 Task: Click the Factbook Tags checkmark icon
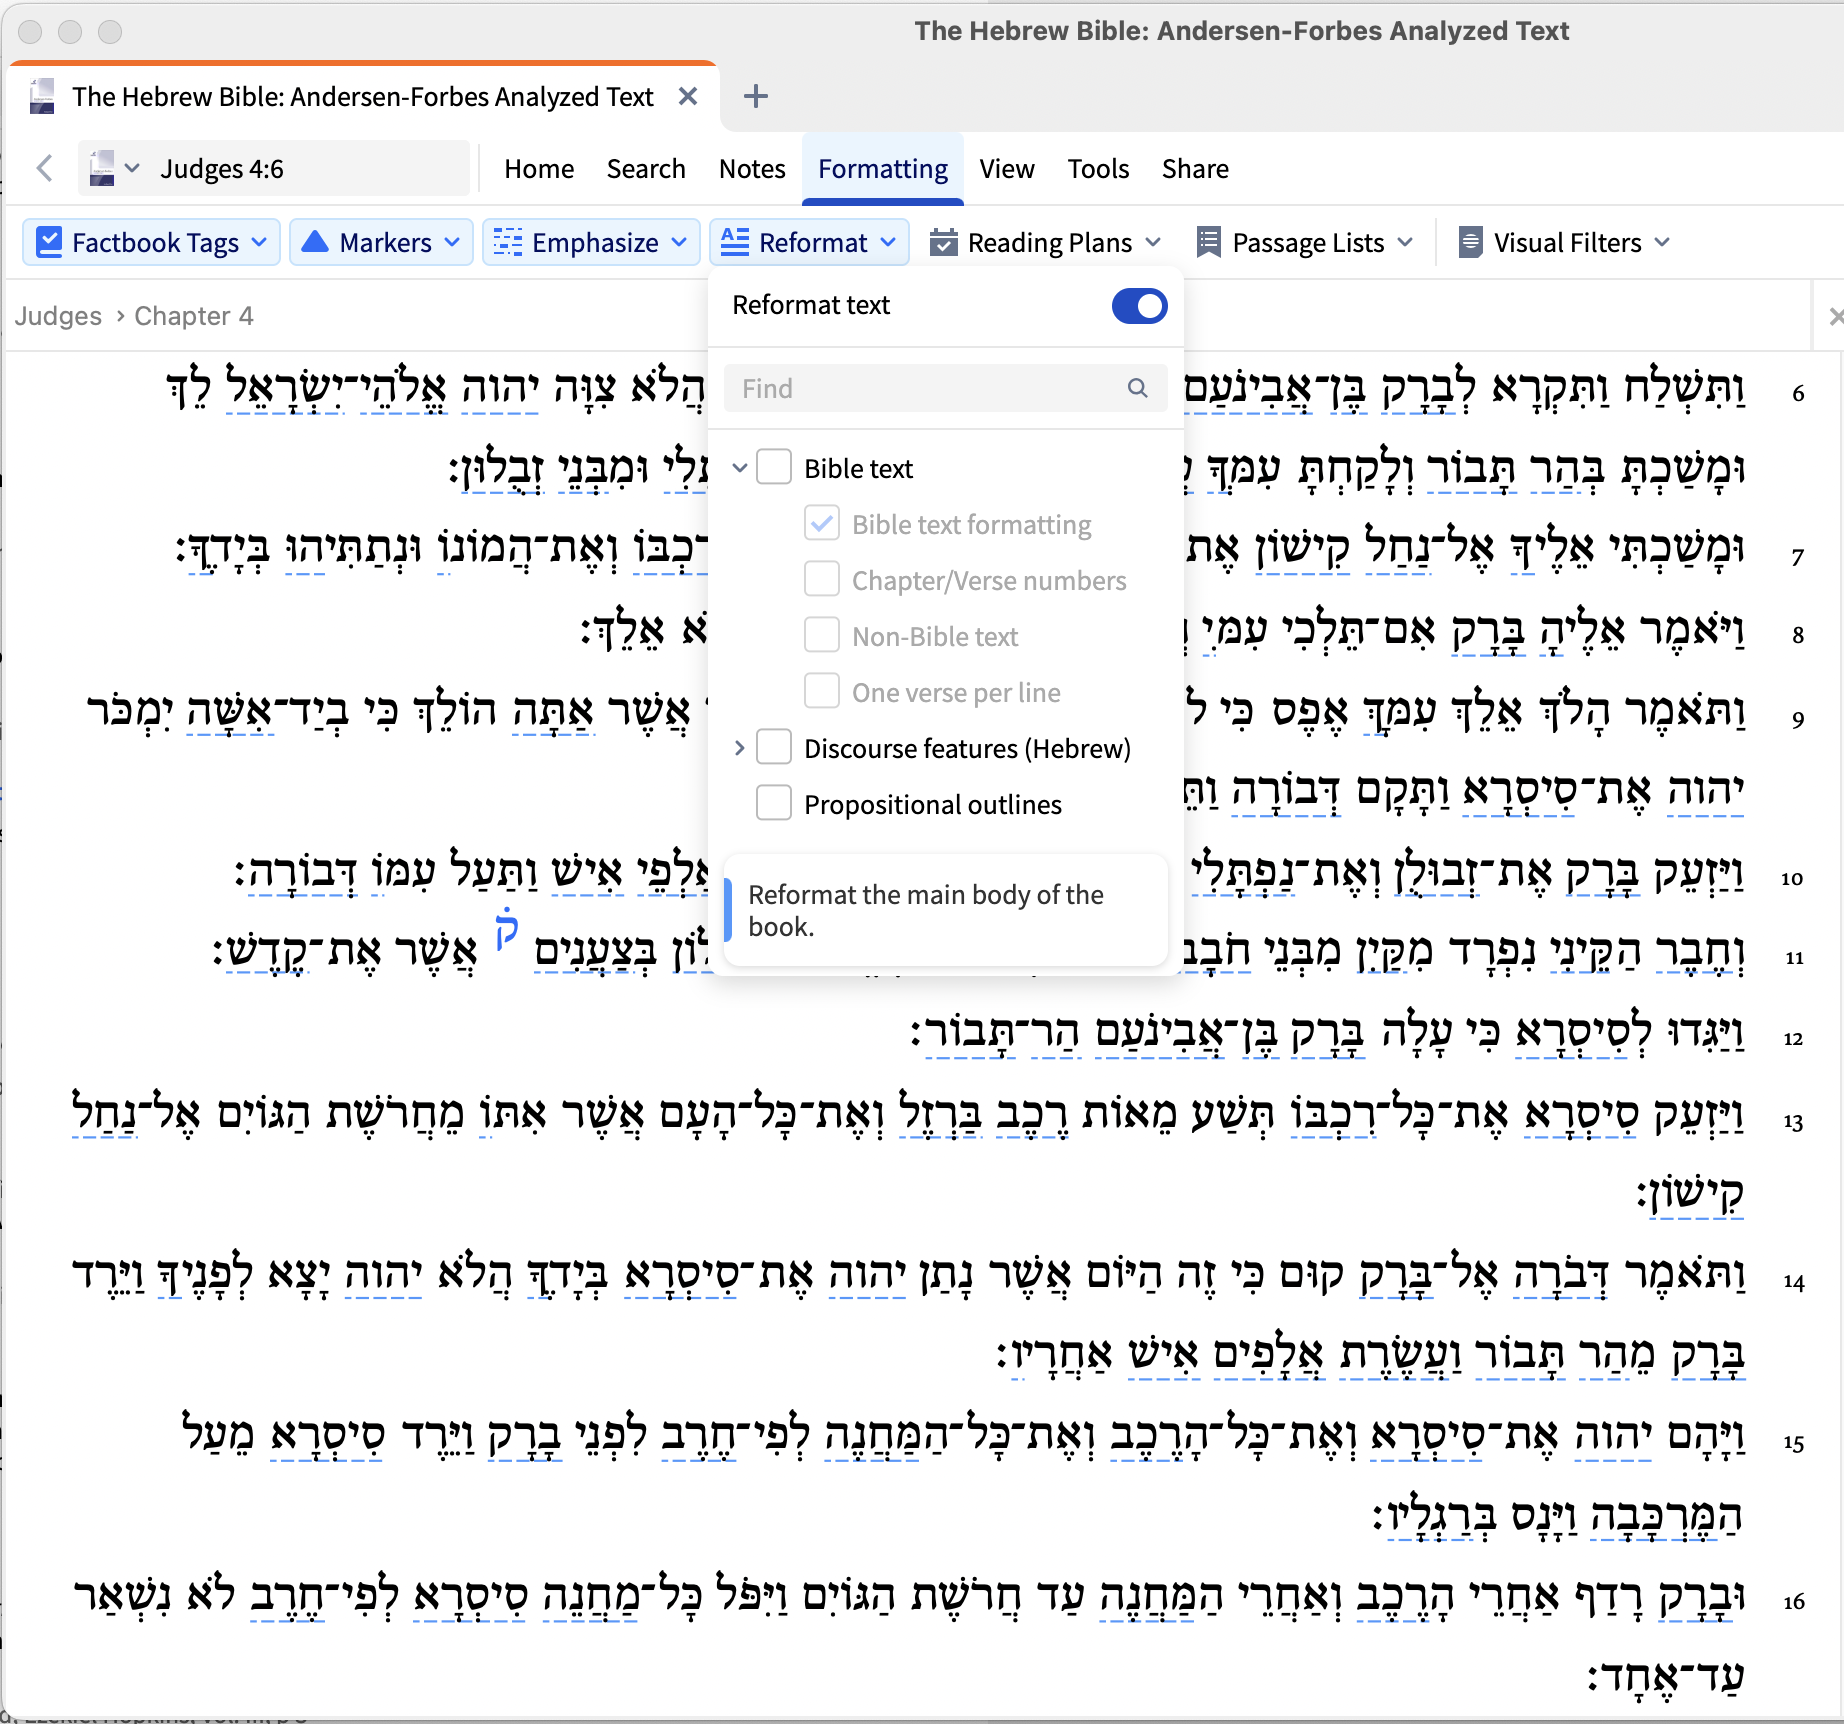pos(49,243)
